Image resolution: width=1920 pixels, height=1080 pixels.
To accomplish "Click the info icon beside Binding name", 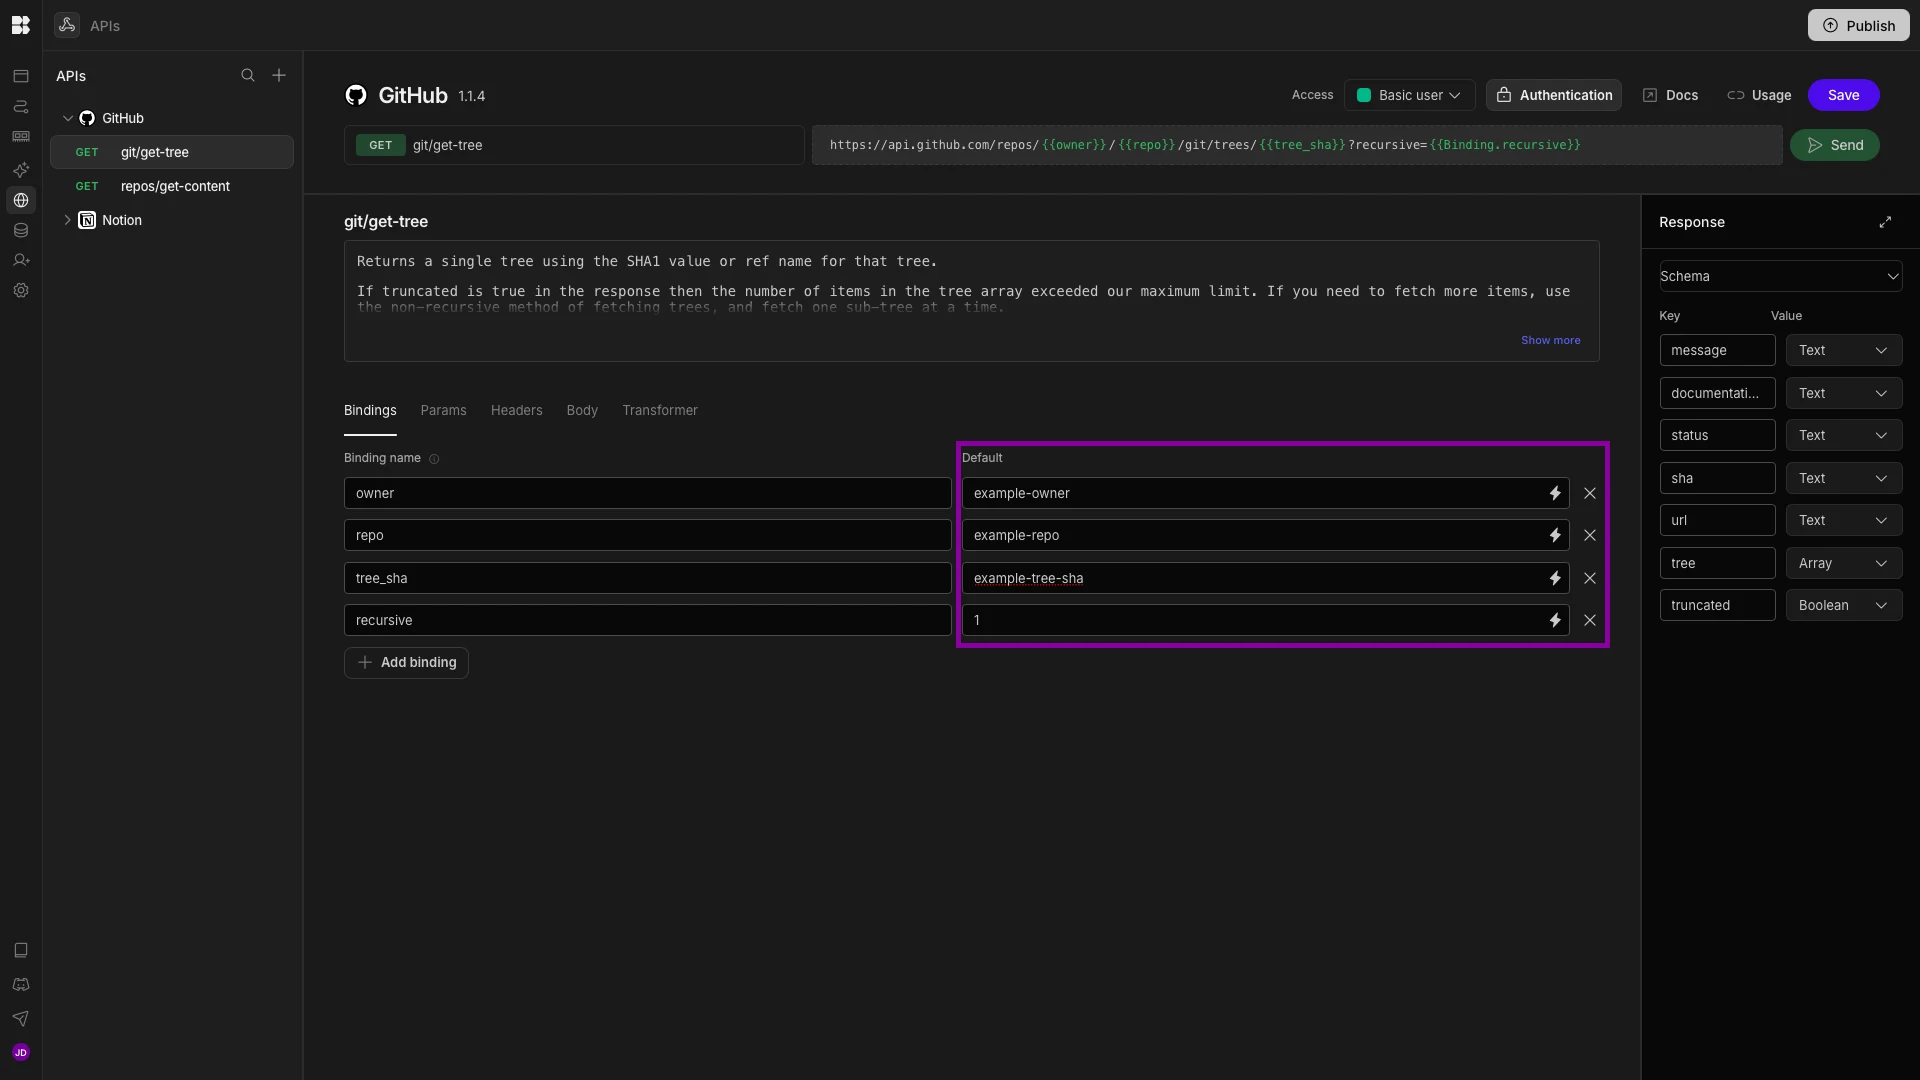I will coord(434,459).
